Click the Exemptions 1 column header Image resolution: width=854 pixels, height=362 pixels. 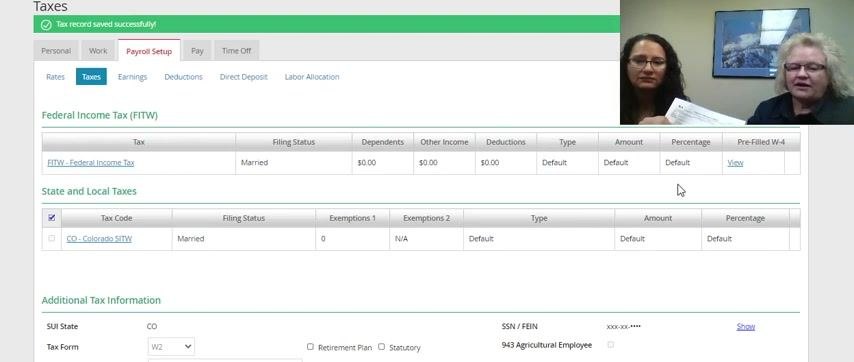[352, 218]
